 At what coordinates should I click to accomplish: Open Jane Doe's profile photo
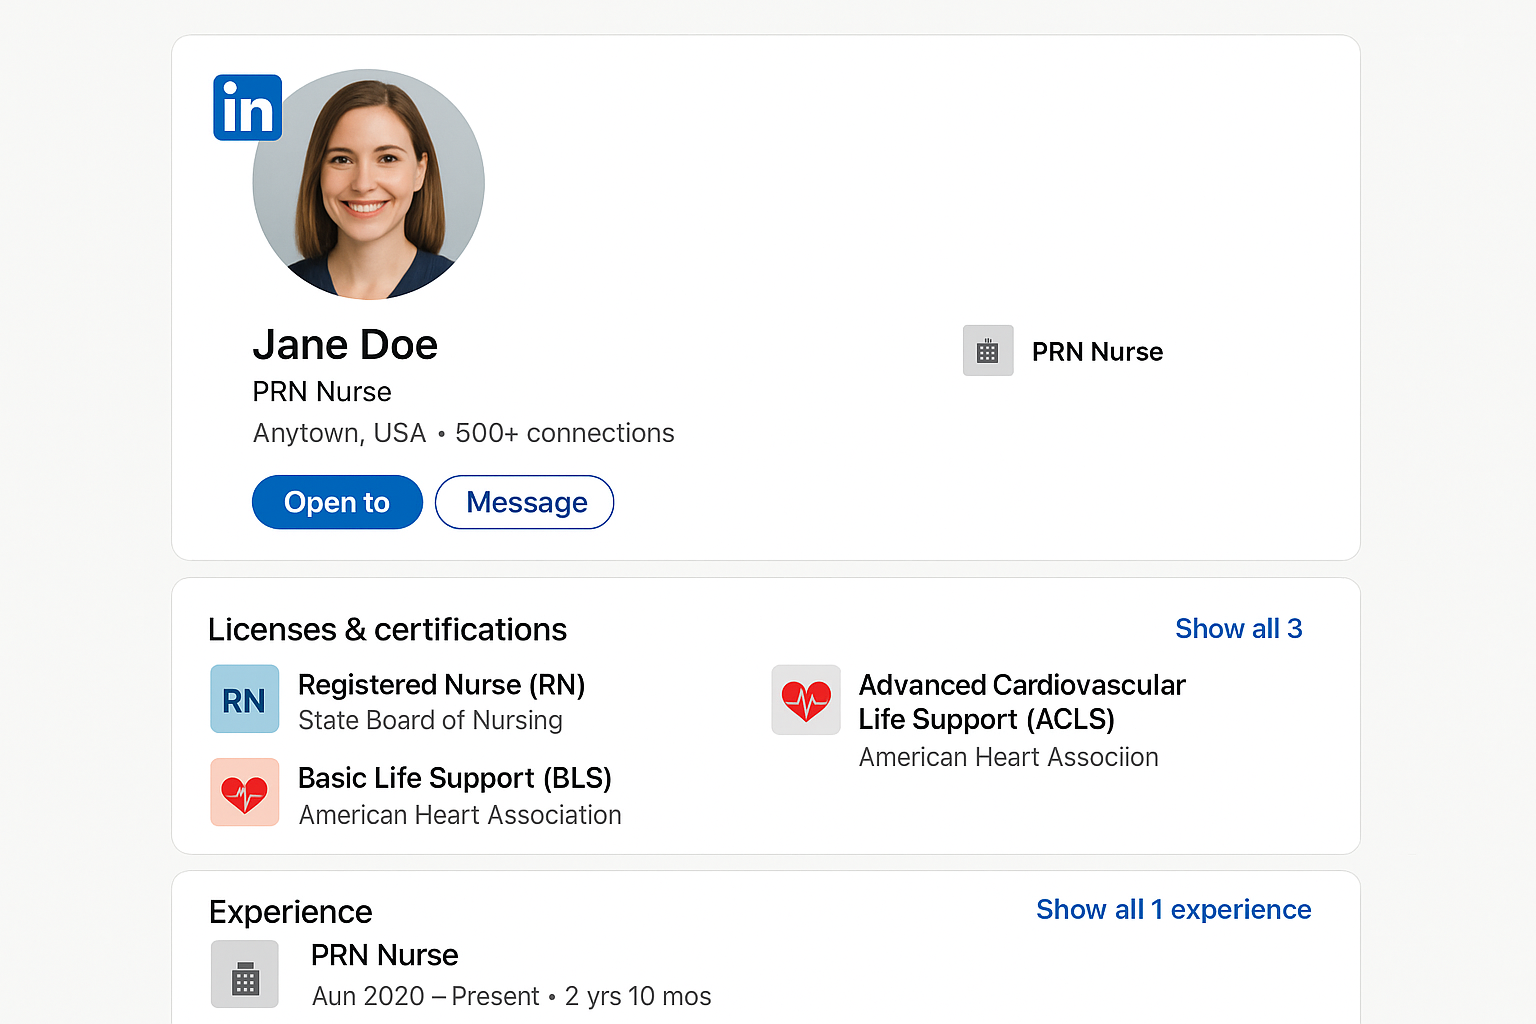[369, 184]
